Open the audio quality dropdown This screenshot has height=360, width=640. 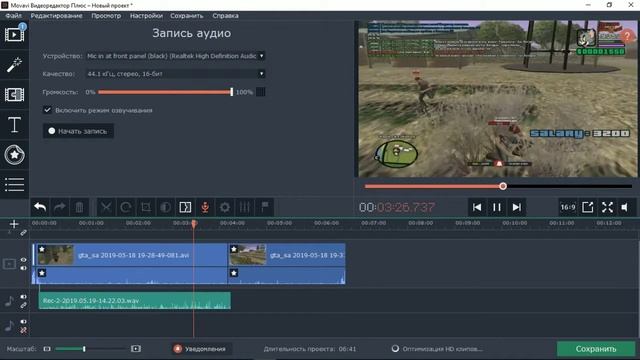pyautogui.click(x=175, y=74)
